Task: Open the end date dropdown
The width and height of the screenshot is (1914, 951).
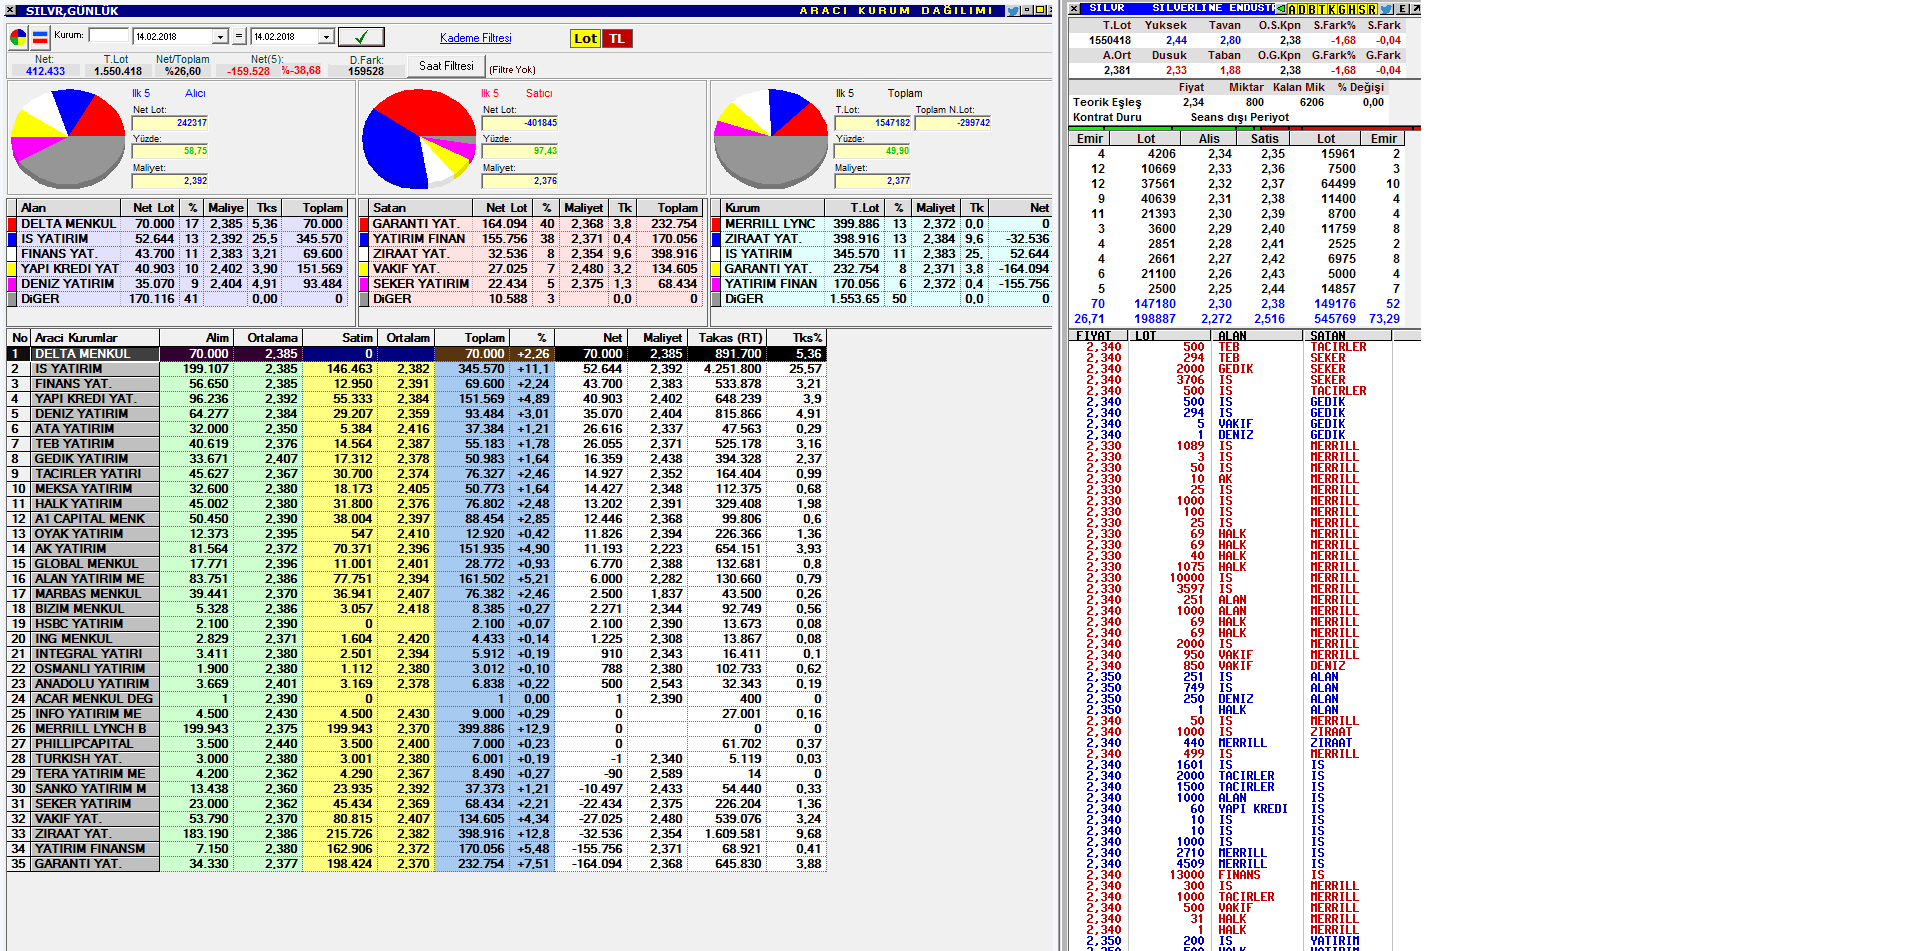Action: click(326, 37)
